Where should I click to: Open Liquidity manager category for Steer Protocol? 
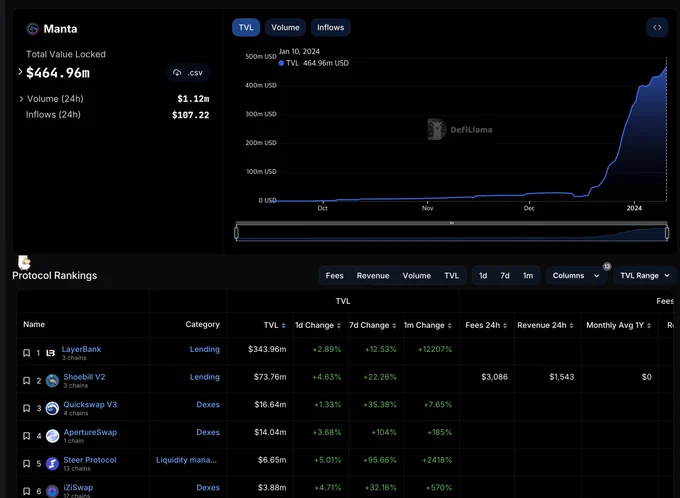click(186, 460)
